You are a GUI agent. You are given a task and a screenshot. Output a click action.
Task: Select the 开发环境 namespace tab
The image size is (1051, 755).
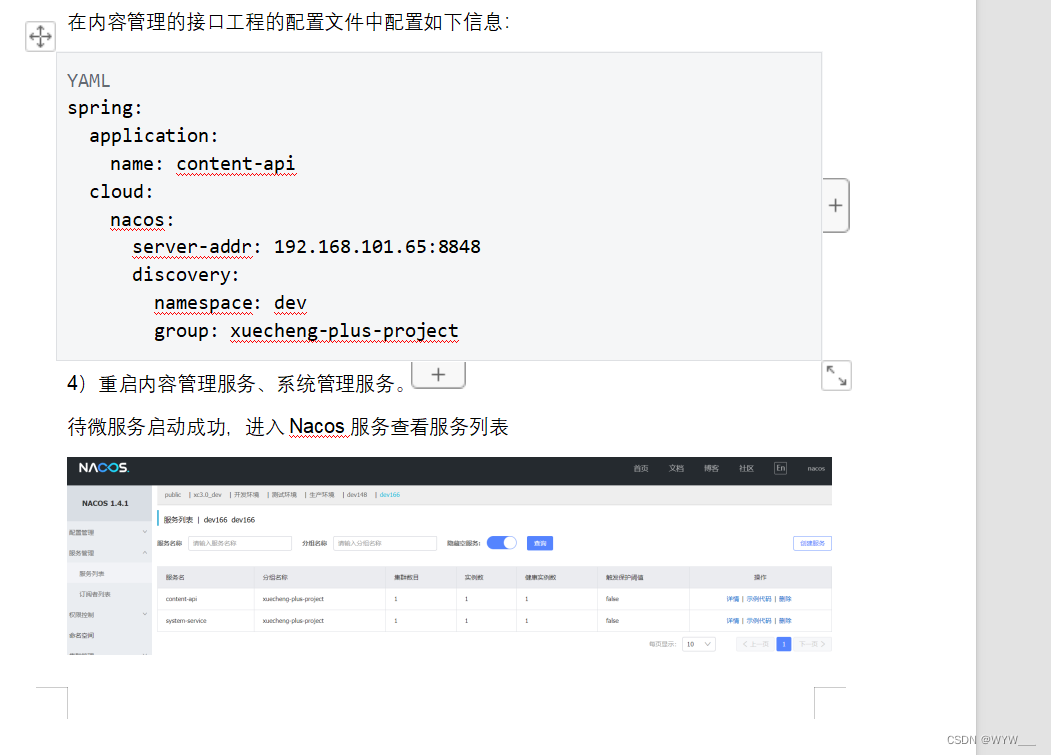click(246, 495)
